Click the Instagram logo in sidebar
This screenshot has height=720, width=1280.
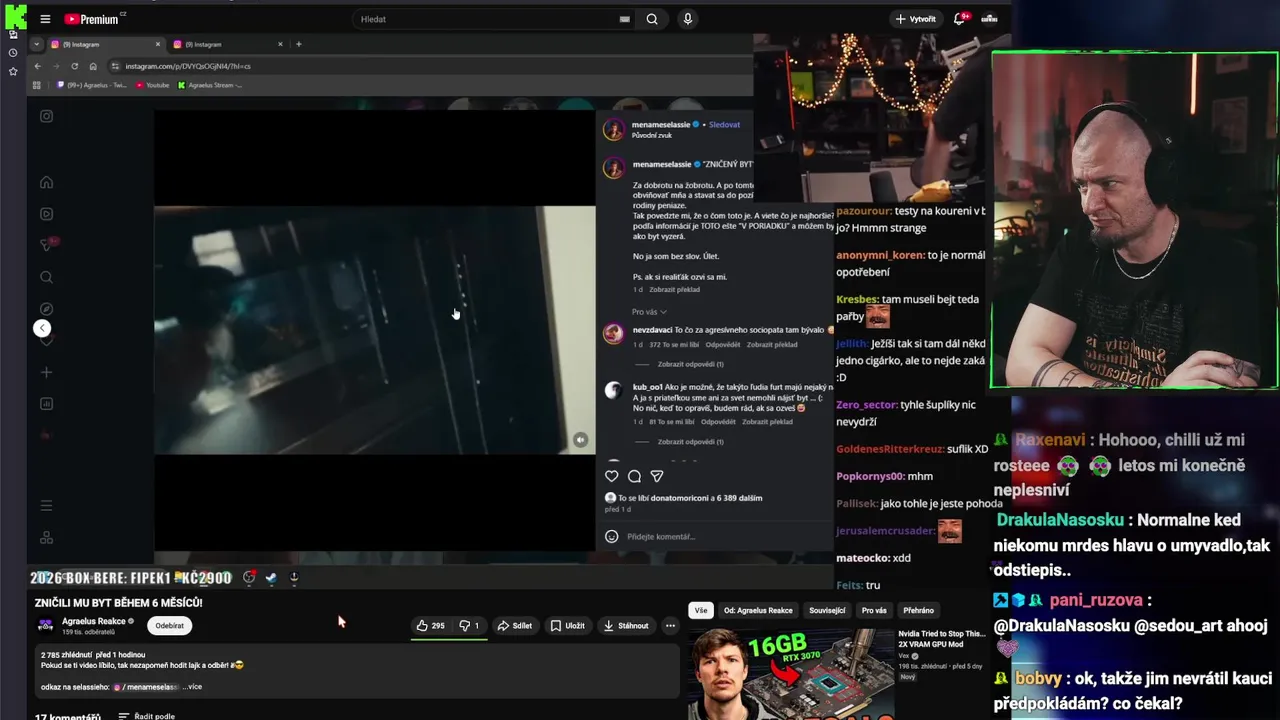coord(46,116)
